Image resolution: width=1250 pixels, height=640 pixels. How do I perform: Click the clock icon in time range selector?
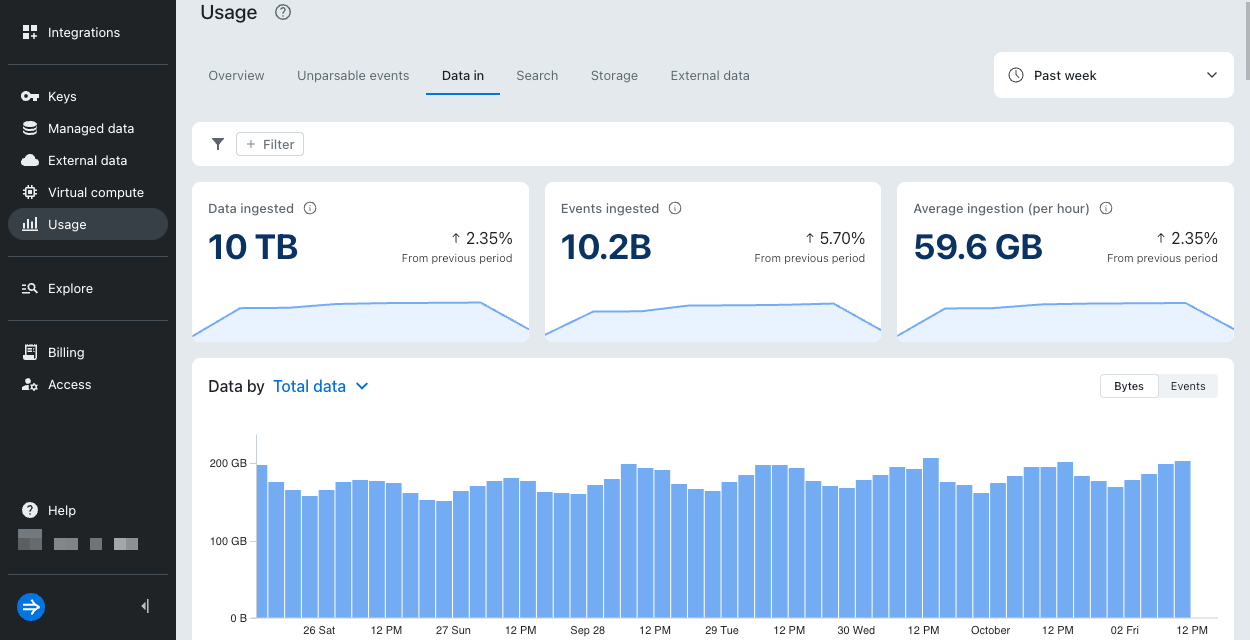point(1016,75)
